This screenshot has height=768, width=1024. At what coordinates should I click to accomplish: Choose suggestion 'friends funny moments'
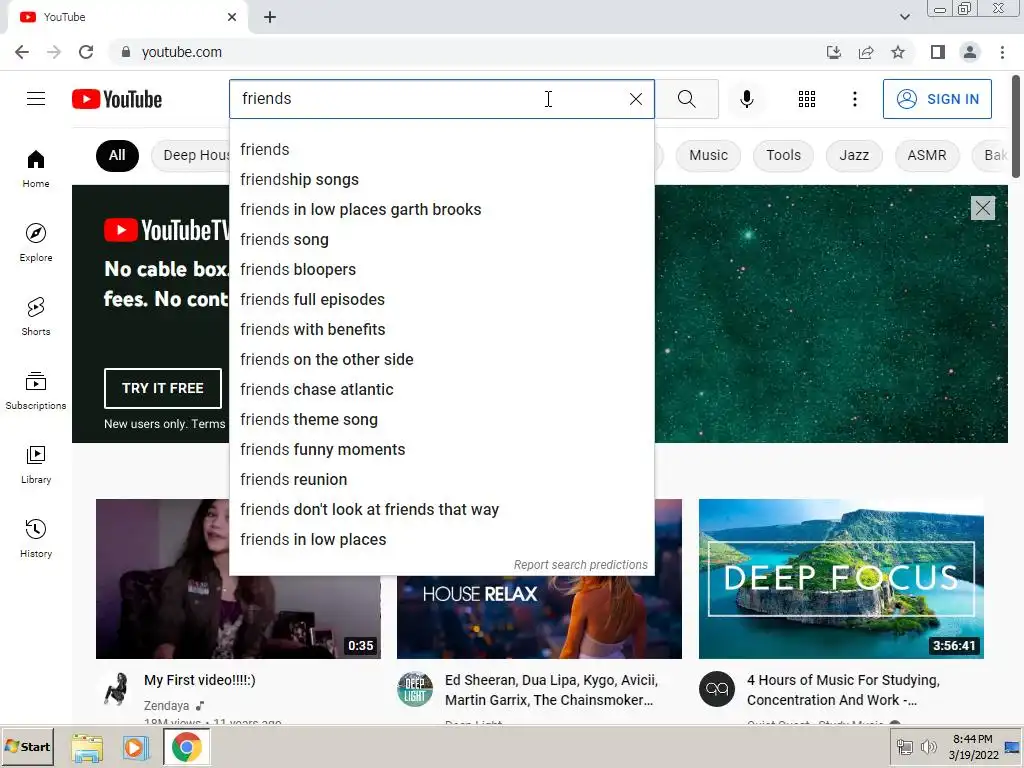441,450
